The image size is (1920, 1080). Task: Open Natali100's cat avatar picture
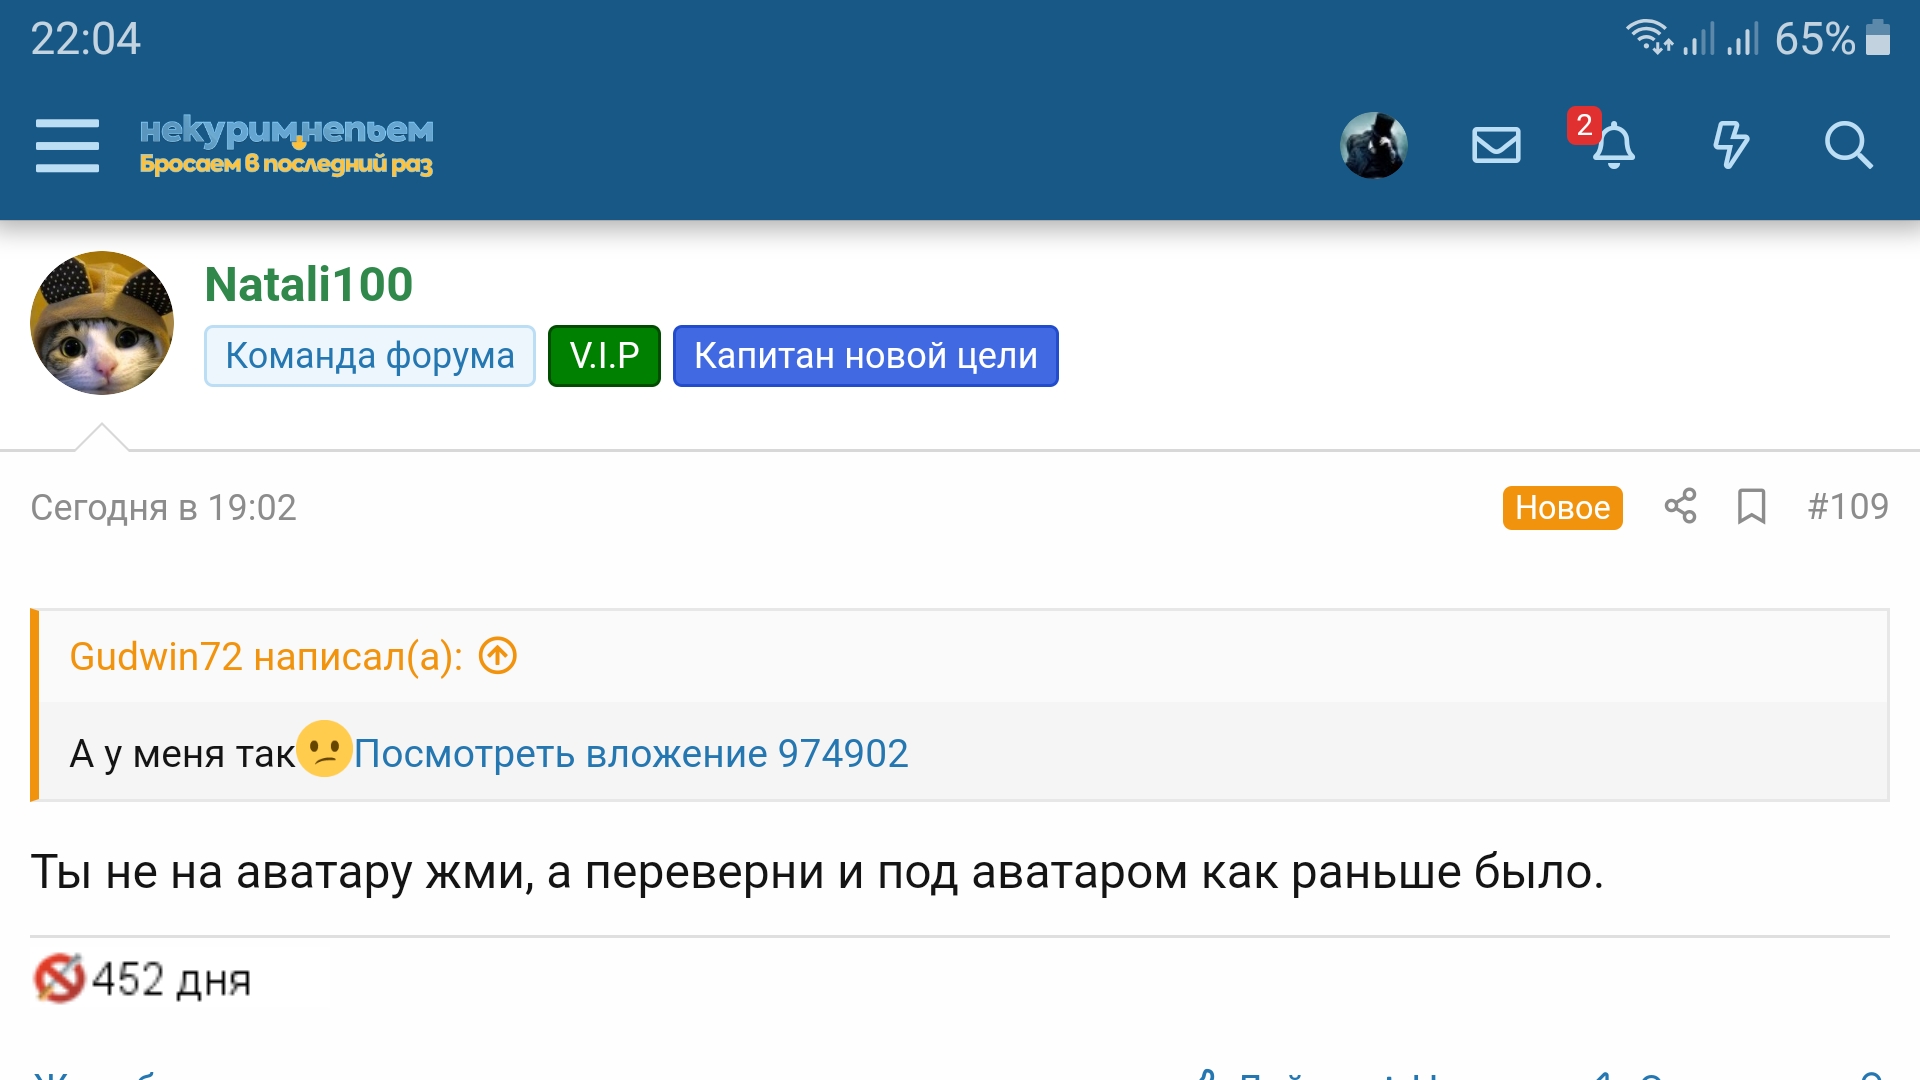click(102, 323)
